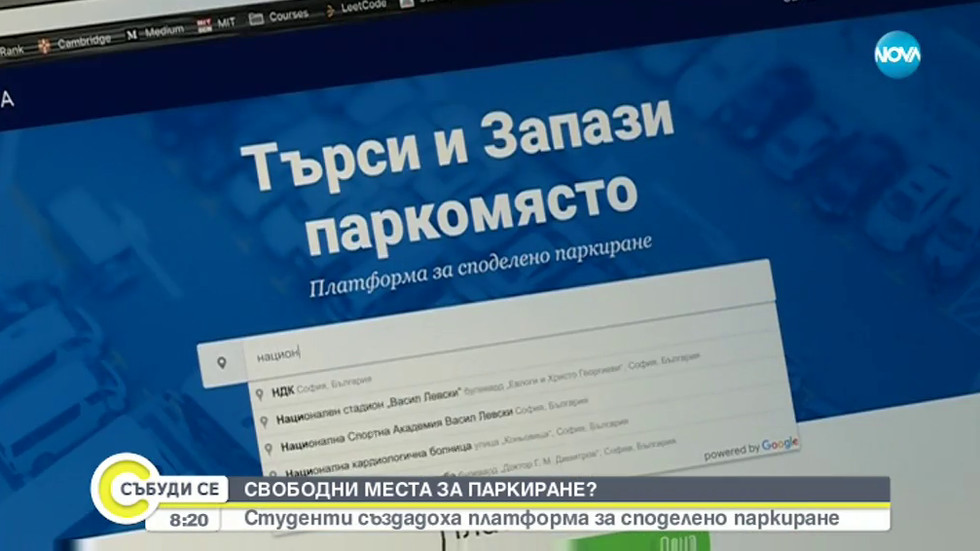Click the Courses folder icon

(256, 19)
